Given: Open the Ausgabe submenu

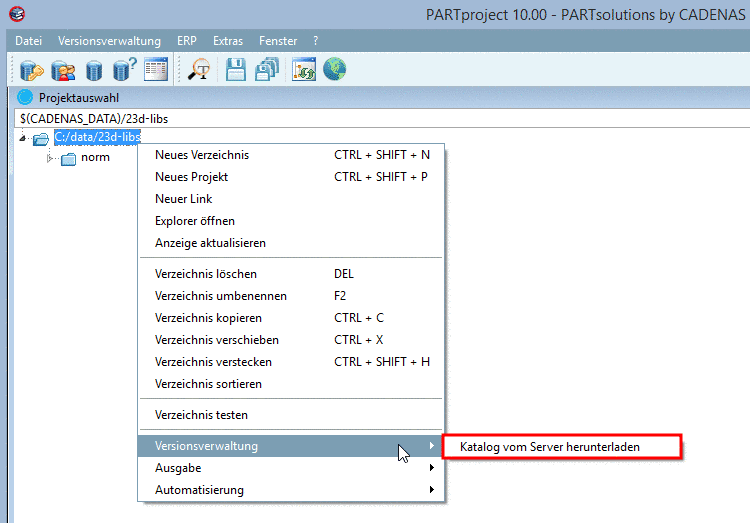Looking at the screenshot, I should click(291, 468).
